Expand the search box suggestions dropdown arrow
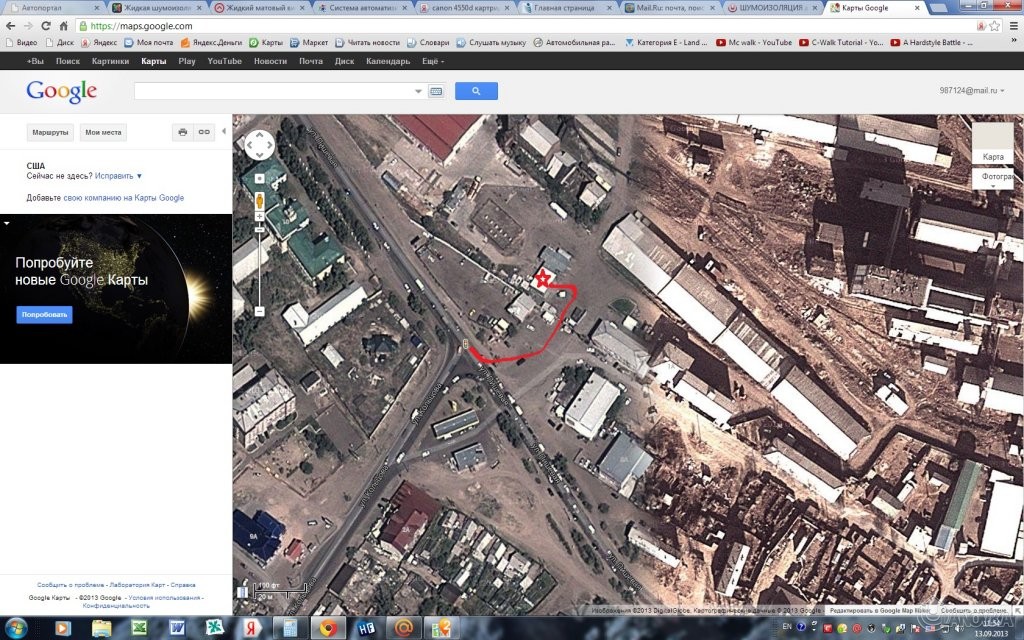Screen dimensions: 1024x640 coord(419,91)
